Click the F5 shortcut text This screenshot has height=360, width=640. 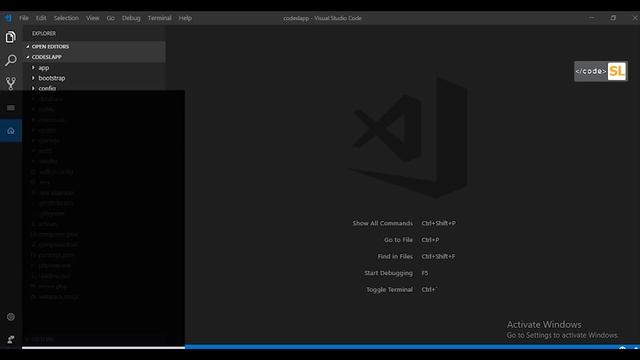point(425,273)
